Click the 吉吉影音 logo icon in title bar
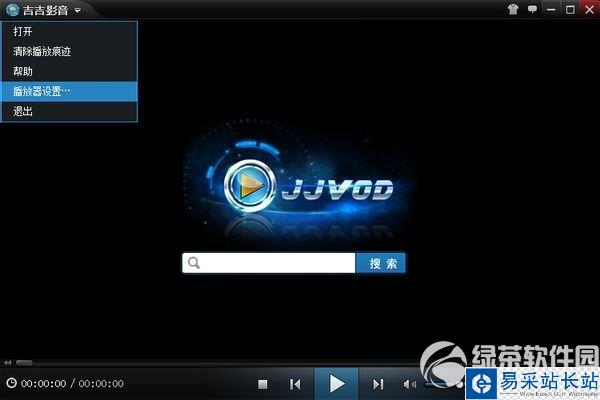Image resolution: width=600 pixels, height=400 pixels. click(x=12, y=10)
